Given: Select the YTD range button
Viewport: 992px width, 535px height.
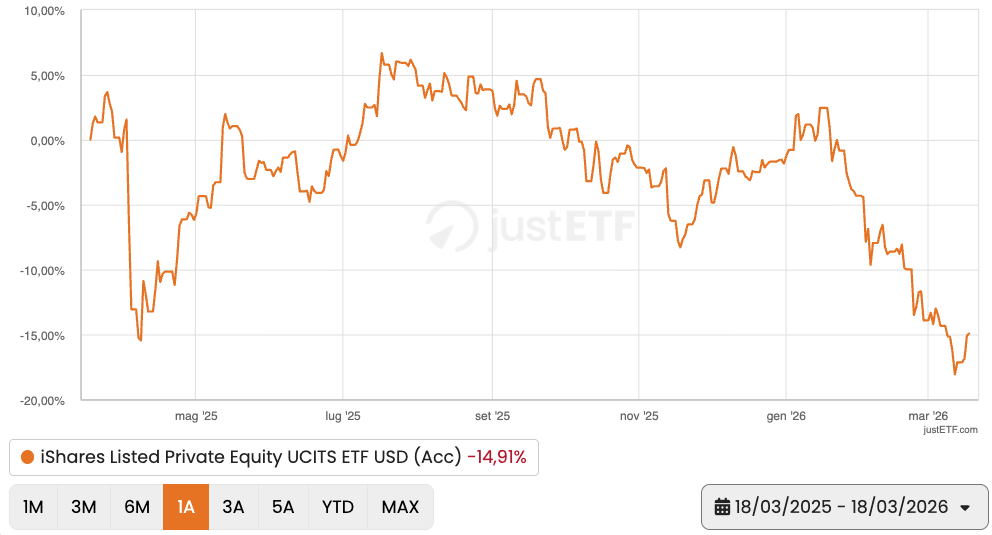Looking at the screenshot, I should pyautogui.click(x=338, y=507).
